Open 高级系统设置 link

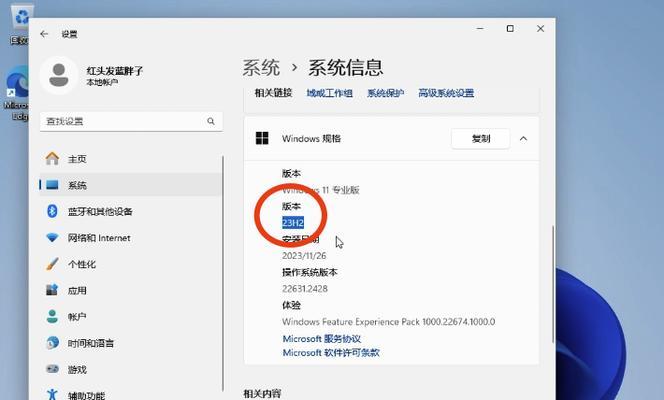click(x=446, y=93)
